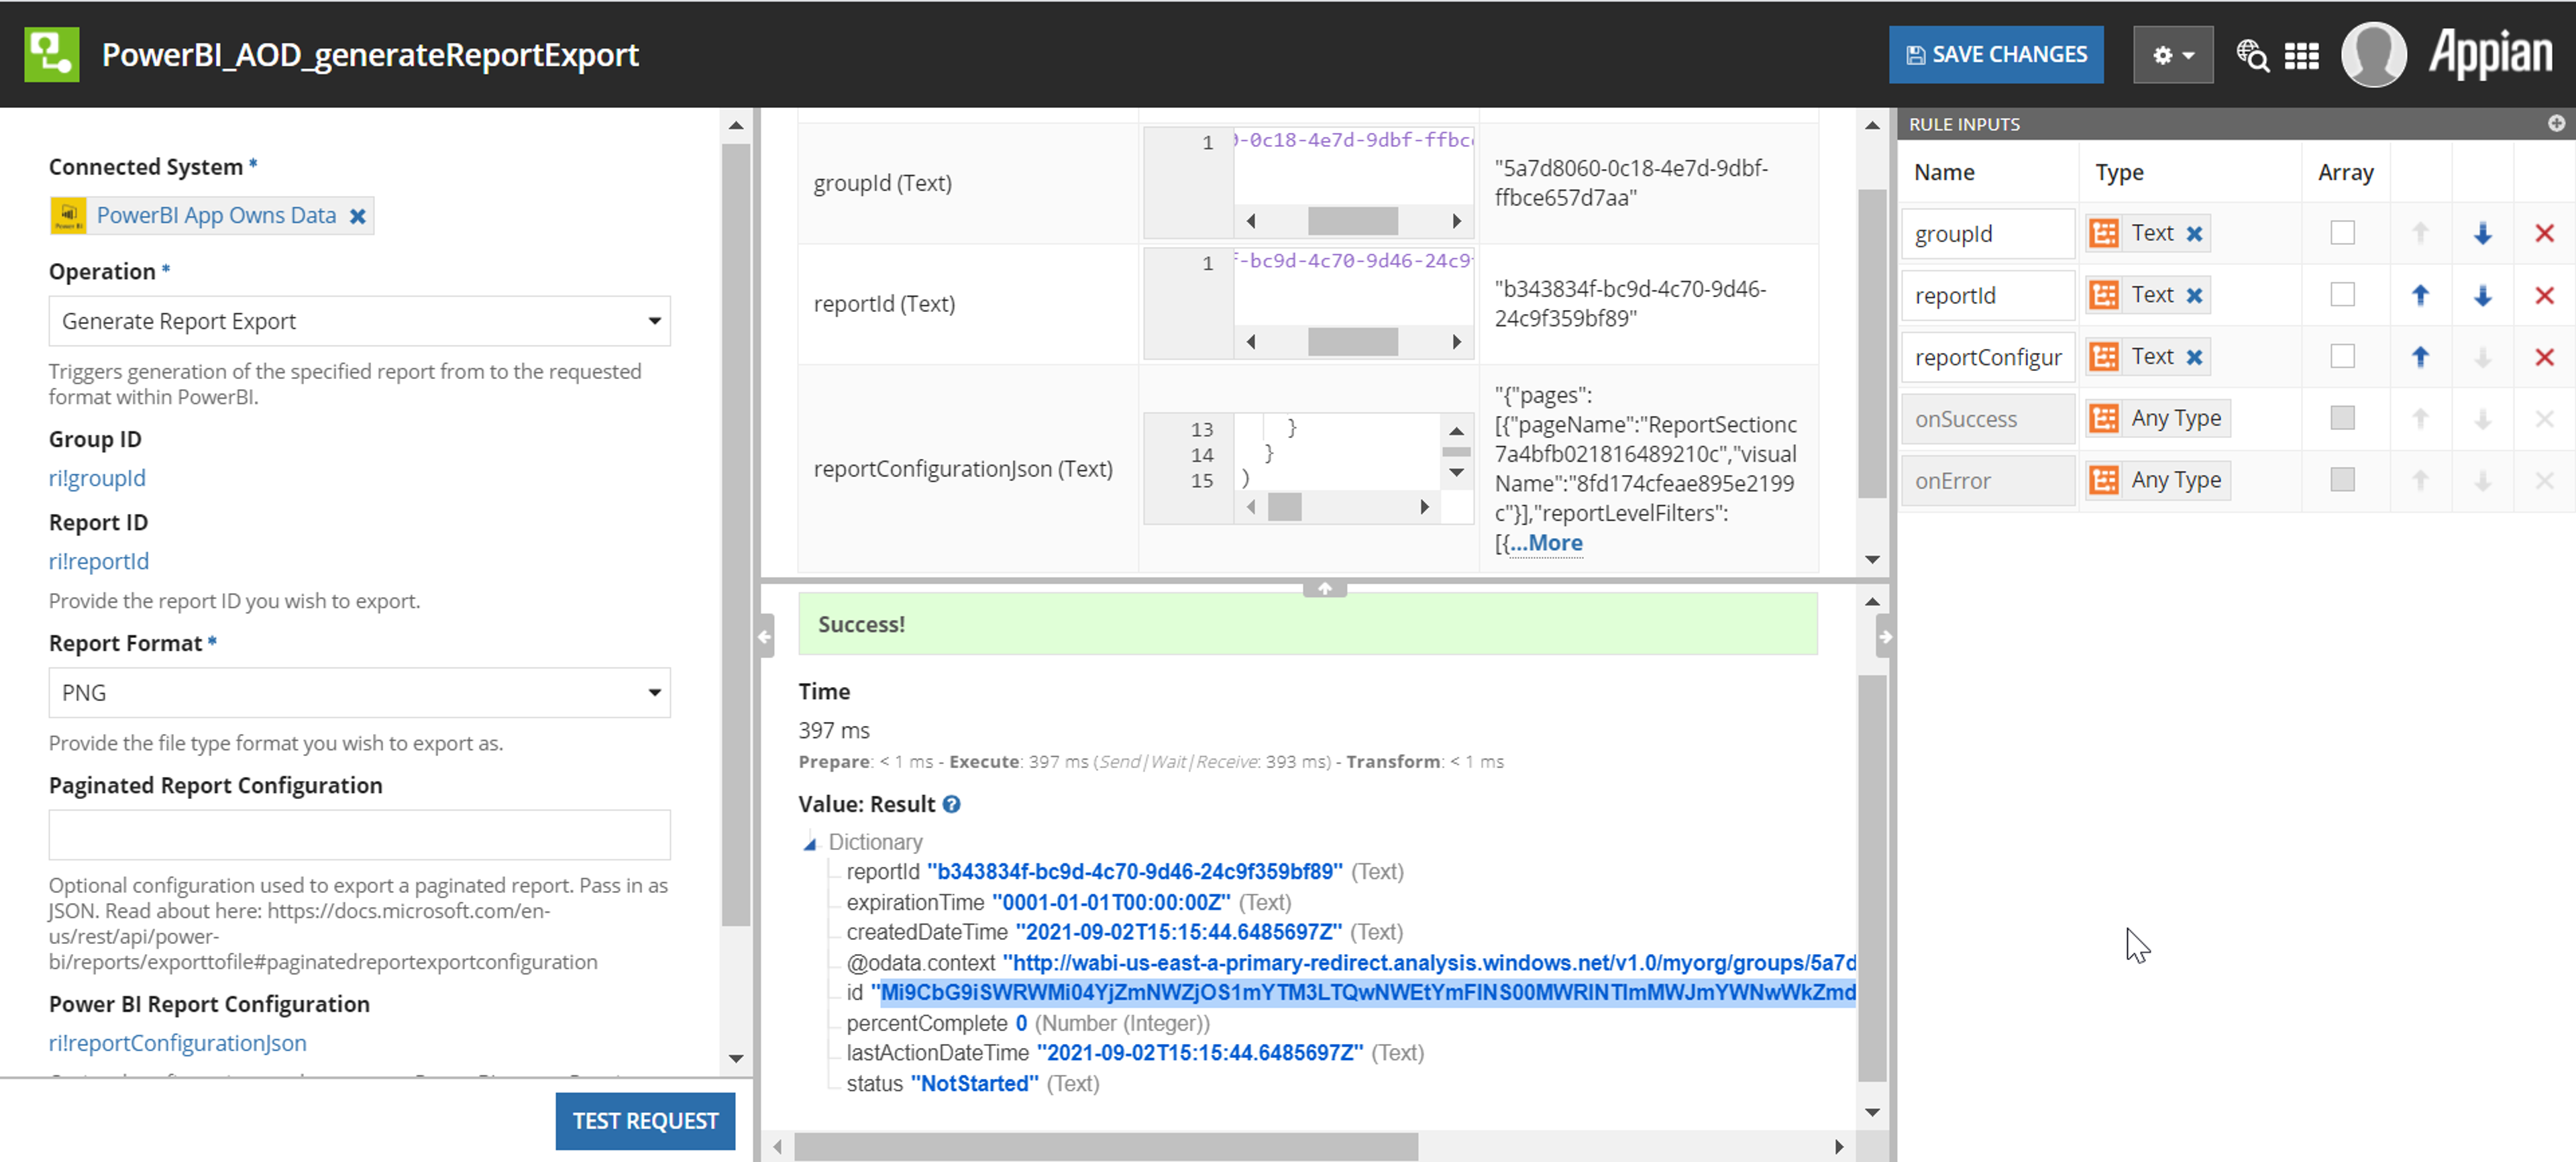This screenshot has height=1162, width=2576.
Task: Open the PowerBI App Owns Data link
Action: tap(216, 216)
